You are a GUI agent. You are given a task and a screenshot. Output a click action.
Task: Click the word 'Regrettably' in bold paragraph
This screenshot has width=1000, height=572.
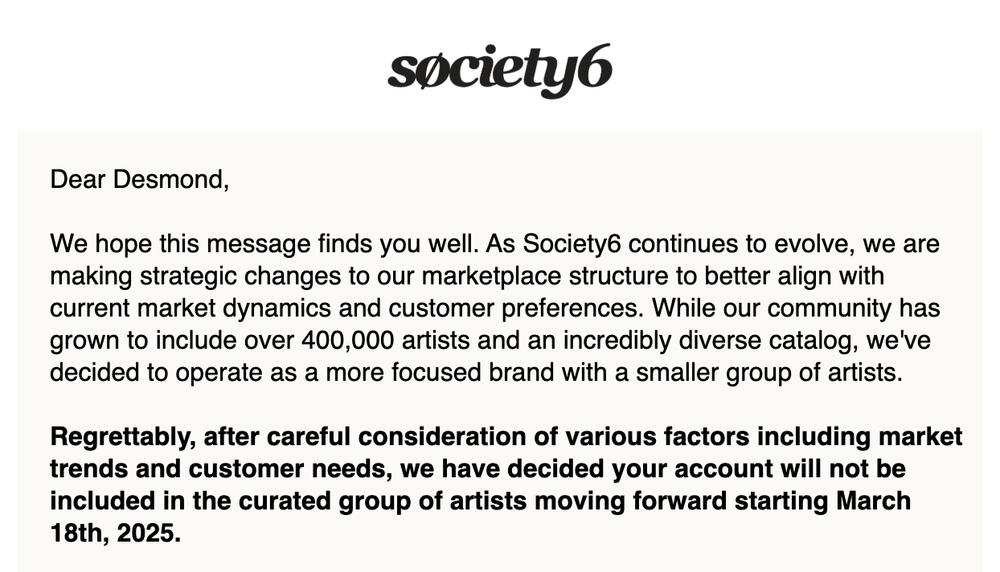[122, 437]
